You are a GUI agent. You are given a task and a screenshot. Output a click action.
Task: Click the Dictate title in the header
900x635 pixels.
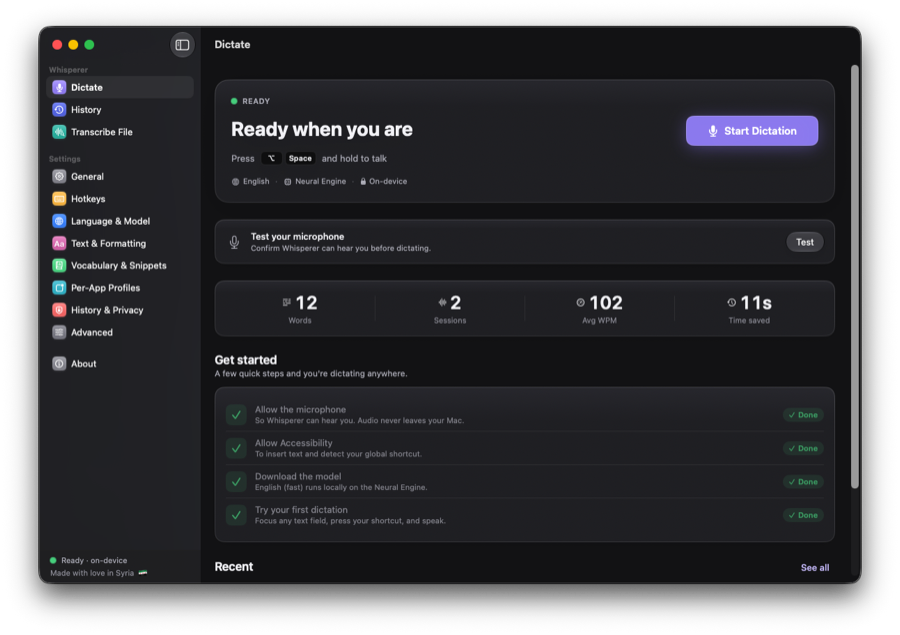[x=232, y=45]
